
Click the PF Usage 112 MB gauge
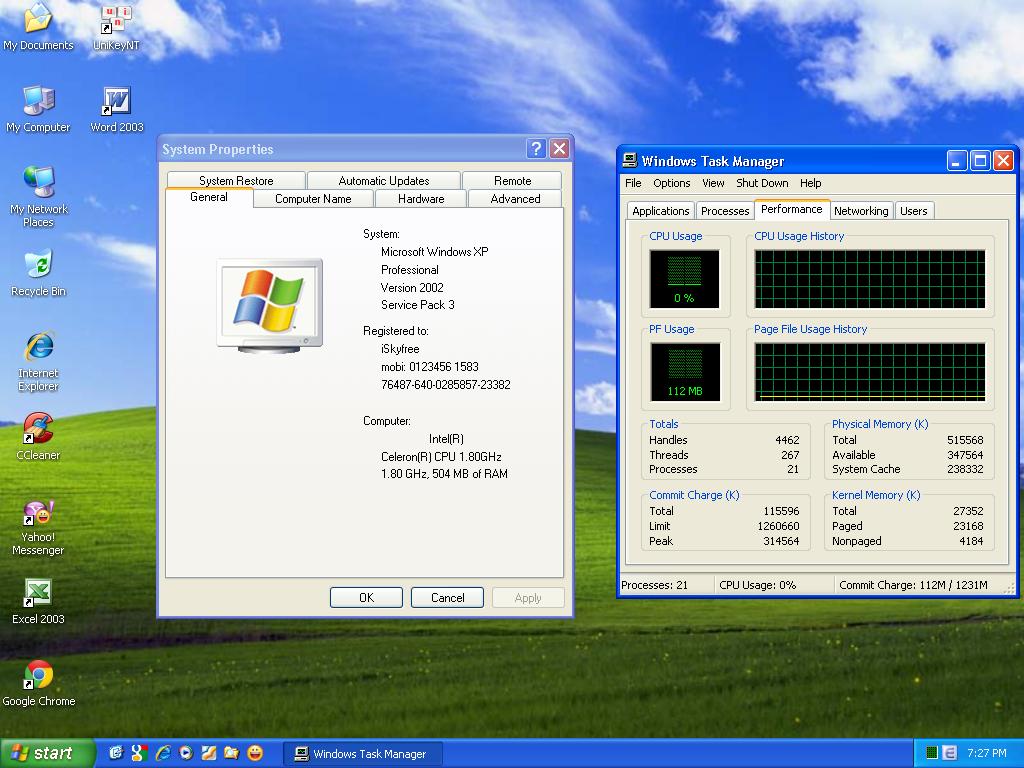[x=685, y=372]
